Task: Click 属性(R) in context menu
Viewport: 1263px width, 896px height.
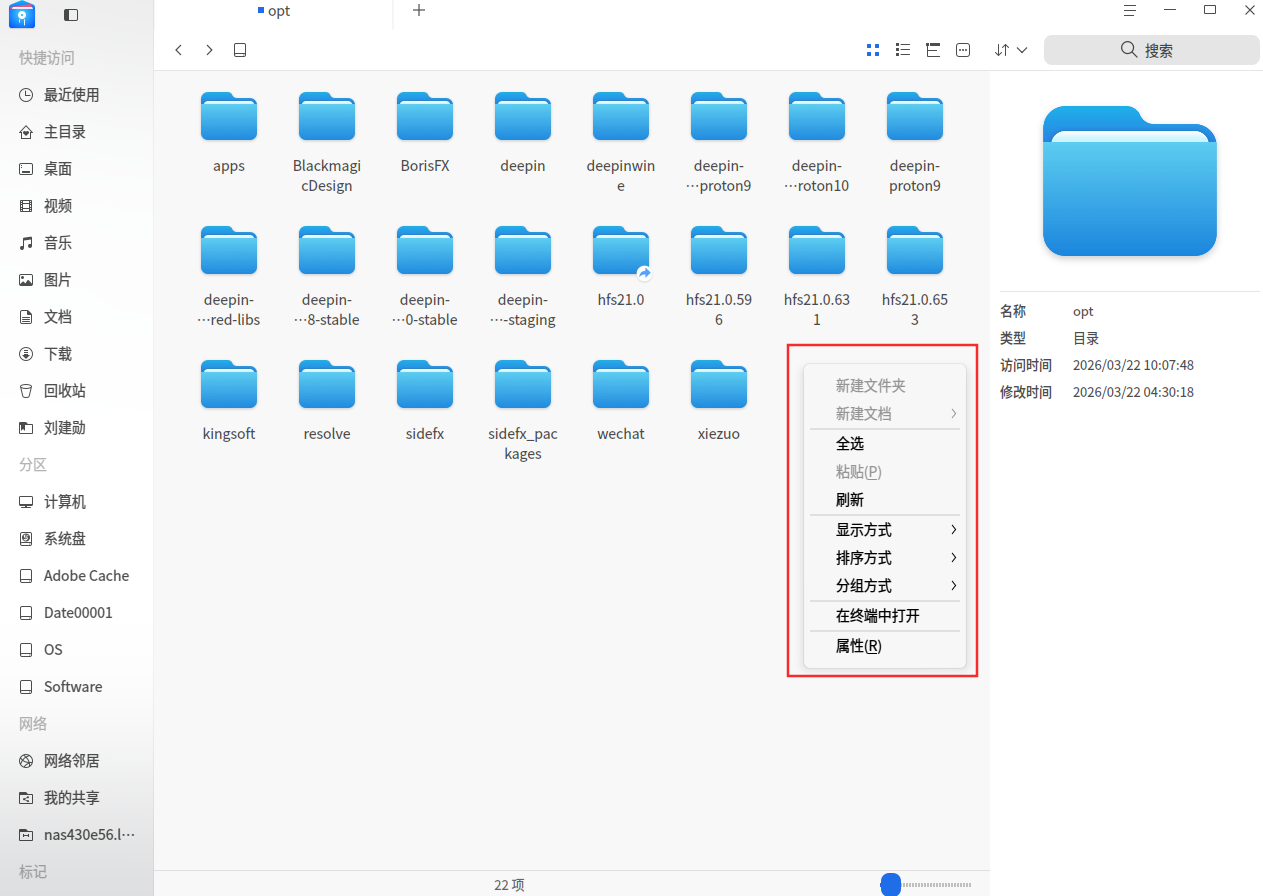Action: click(858, 646)
